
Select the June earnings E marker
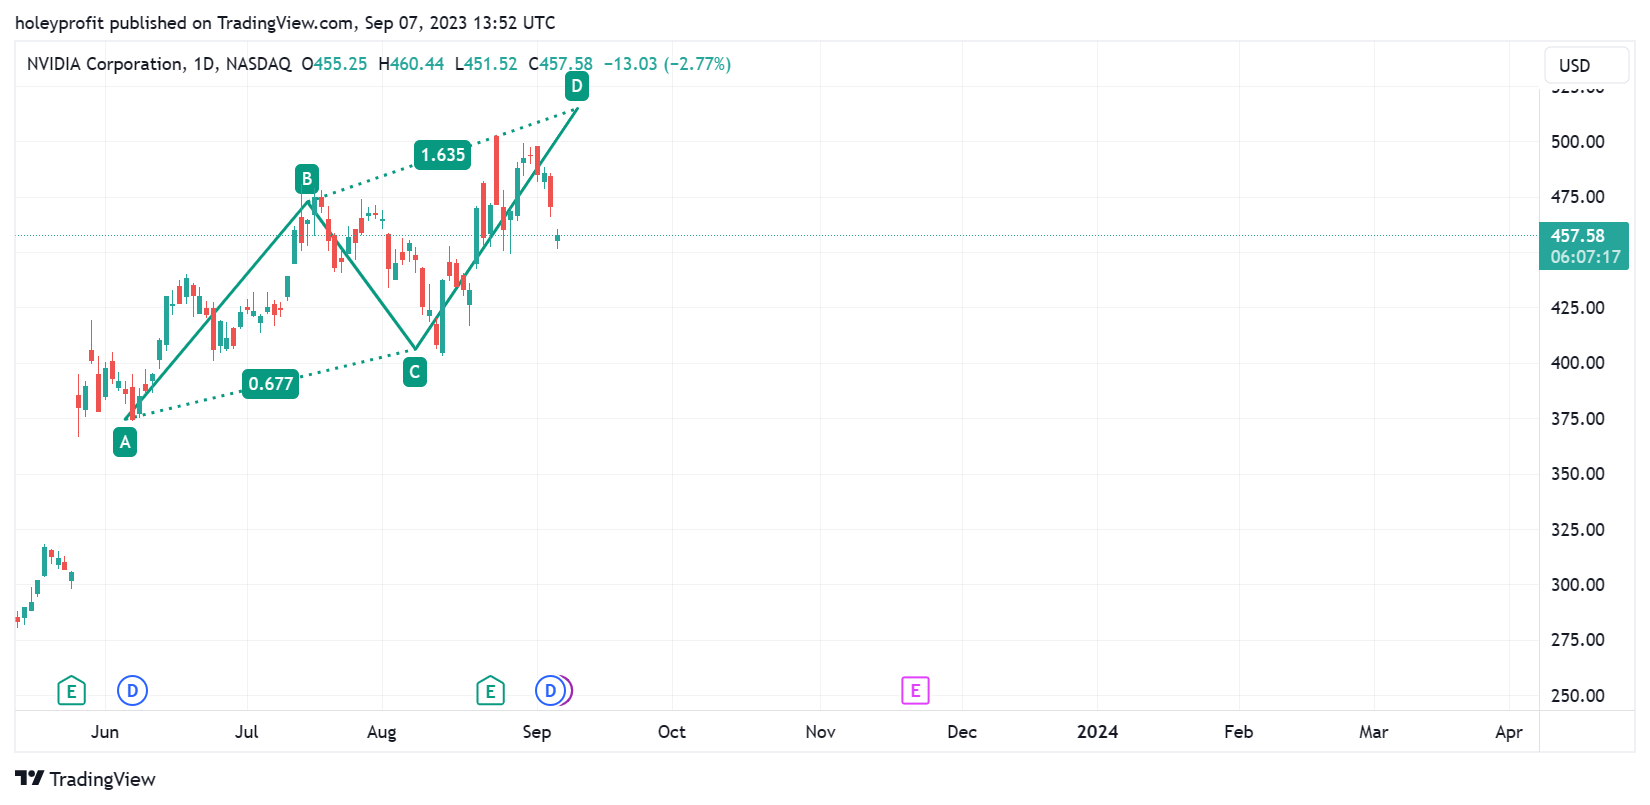[x=71, y=690]
